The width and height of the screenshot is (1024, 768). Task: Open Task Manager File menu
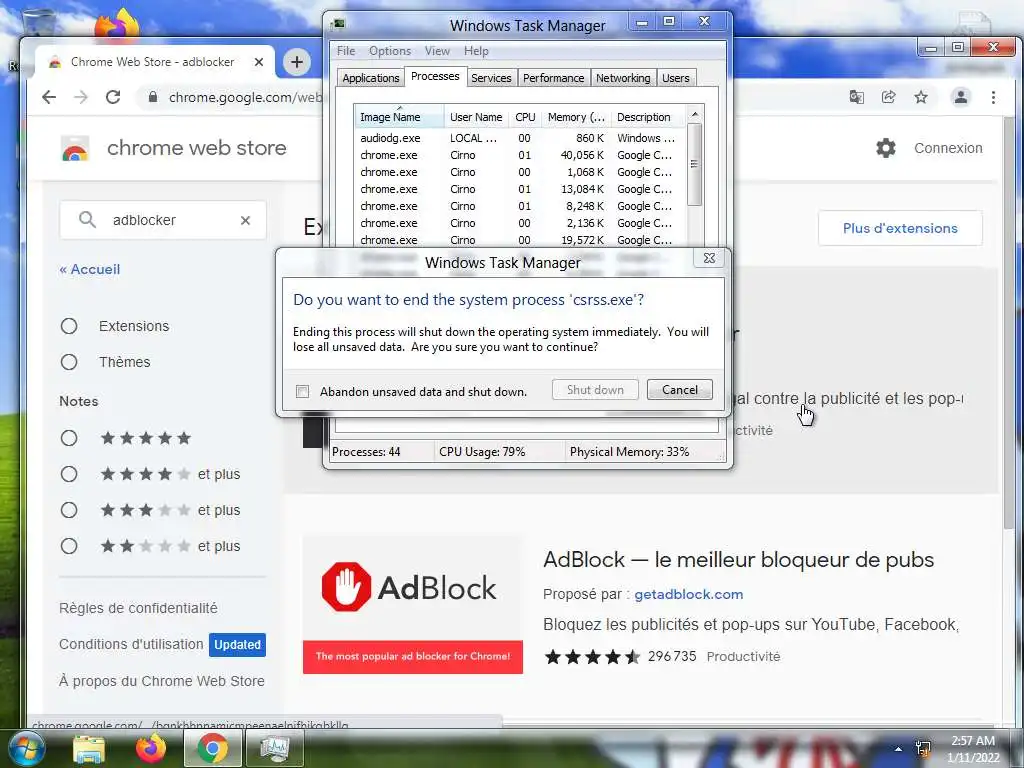346,51
